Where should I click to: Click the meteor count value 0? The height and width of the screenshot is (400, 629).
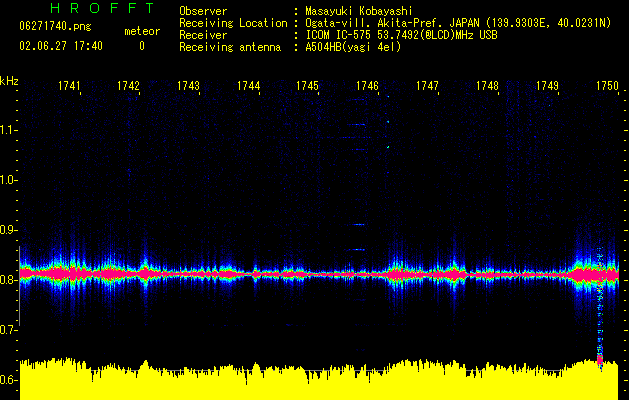[142, 46]
